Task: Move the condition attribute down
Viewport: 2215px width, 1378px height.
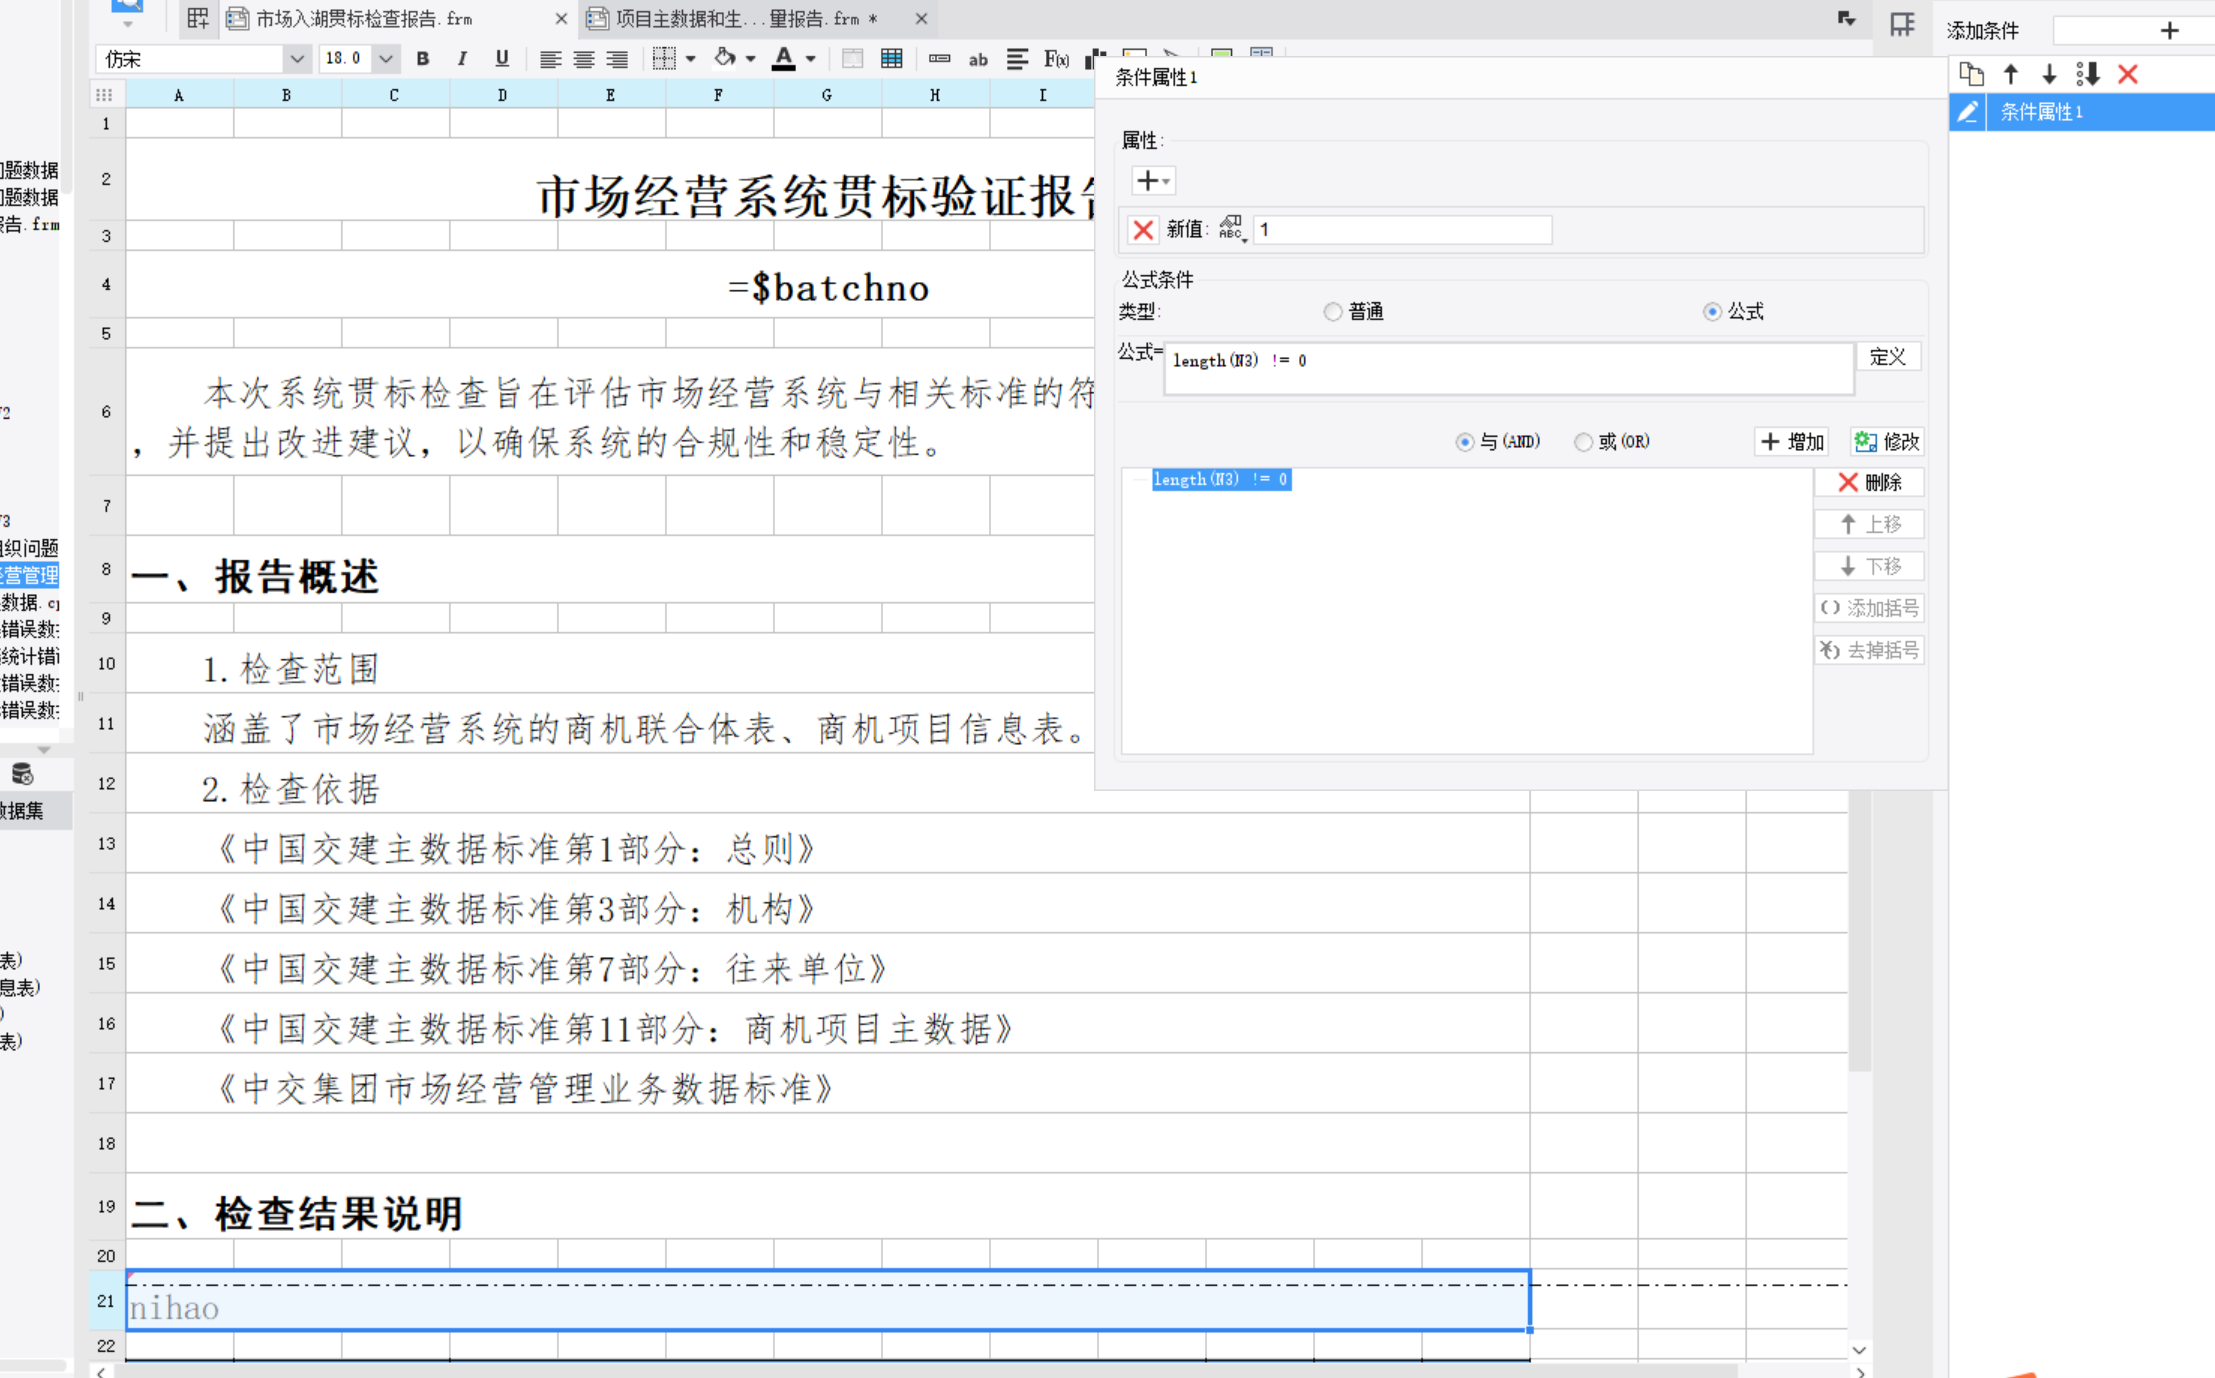Action: pyautogui.click(x=2049, y=74)
